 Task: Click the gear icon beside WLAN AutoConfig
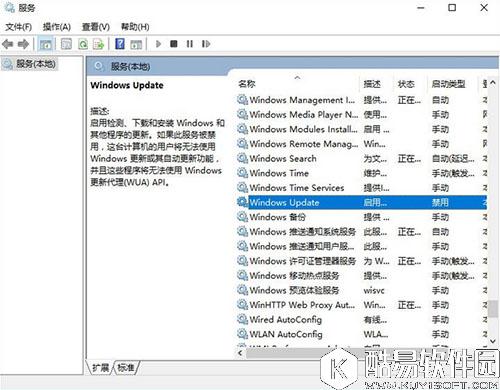pos(242,334)
